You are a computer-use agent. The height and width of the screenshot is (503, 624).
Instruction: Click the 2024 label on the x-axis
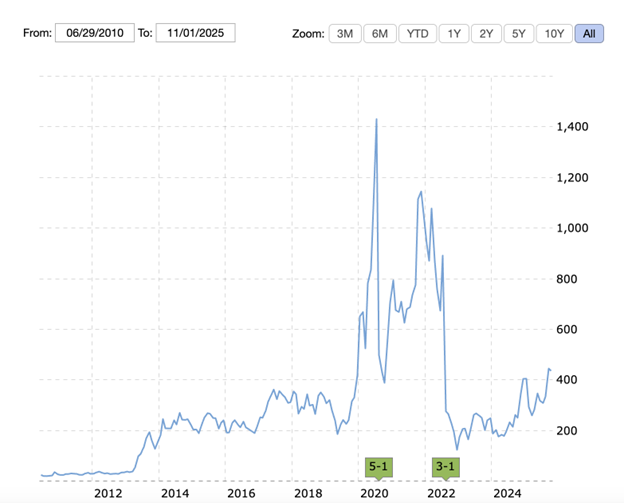click(x=507, y=493)
